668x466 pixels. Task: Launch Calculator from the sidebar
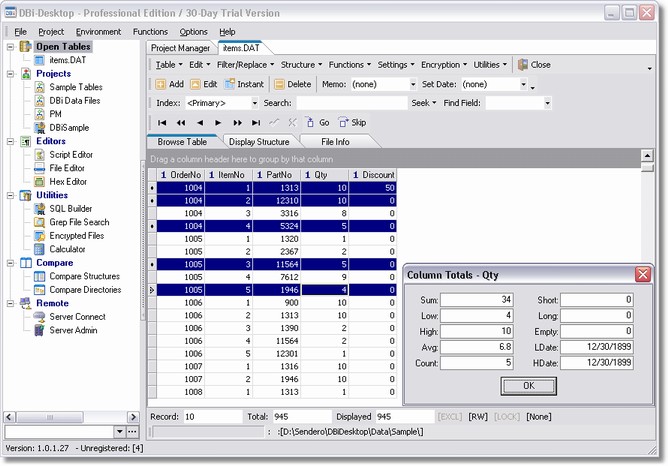click(x=67, y=249)
